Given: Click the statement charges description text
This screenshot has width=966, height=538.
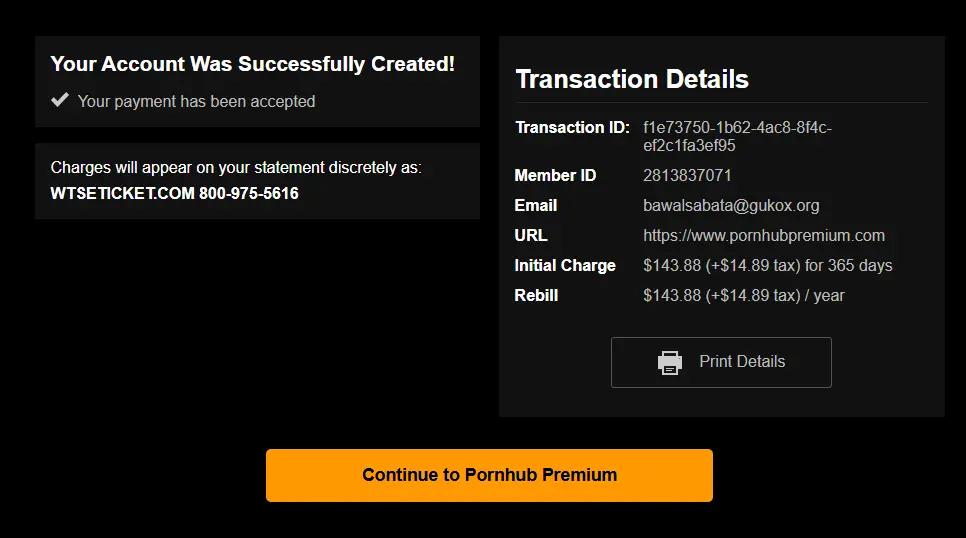Looking at the screenshot, I should pyautogui.click(x=236, y=168).
